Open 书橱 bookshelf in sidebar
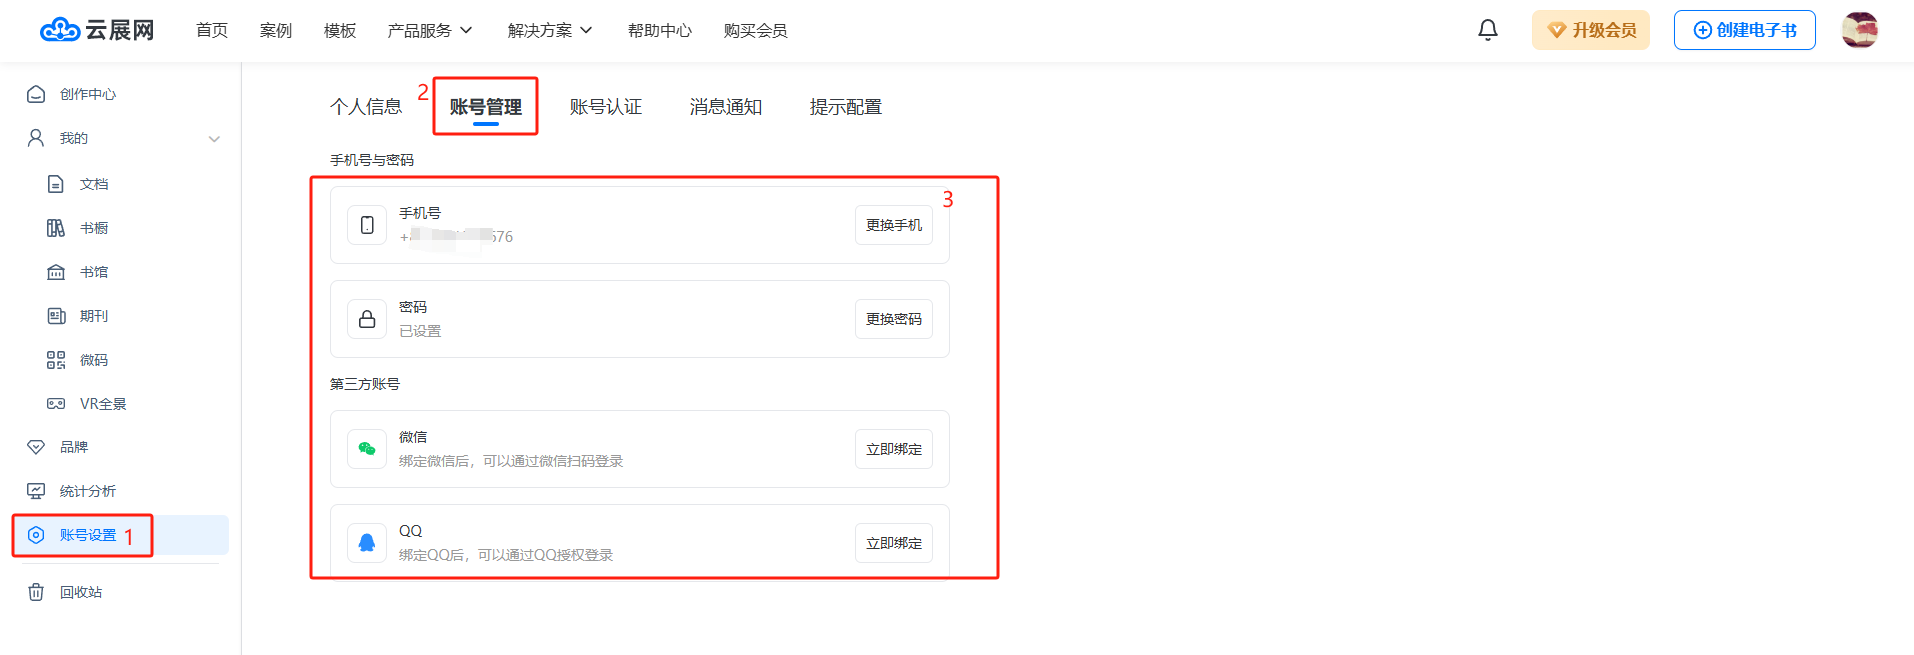This screenshot has height=655, width=1914. tap(93, 228)
